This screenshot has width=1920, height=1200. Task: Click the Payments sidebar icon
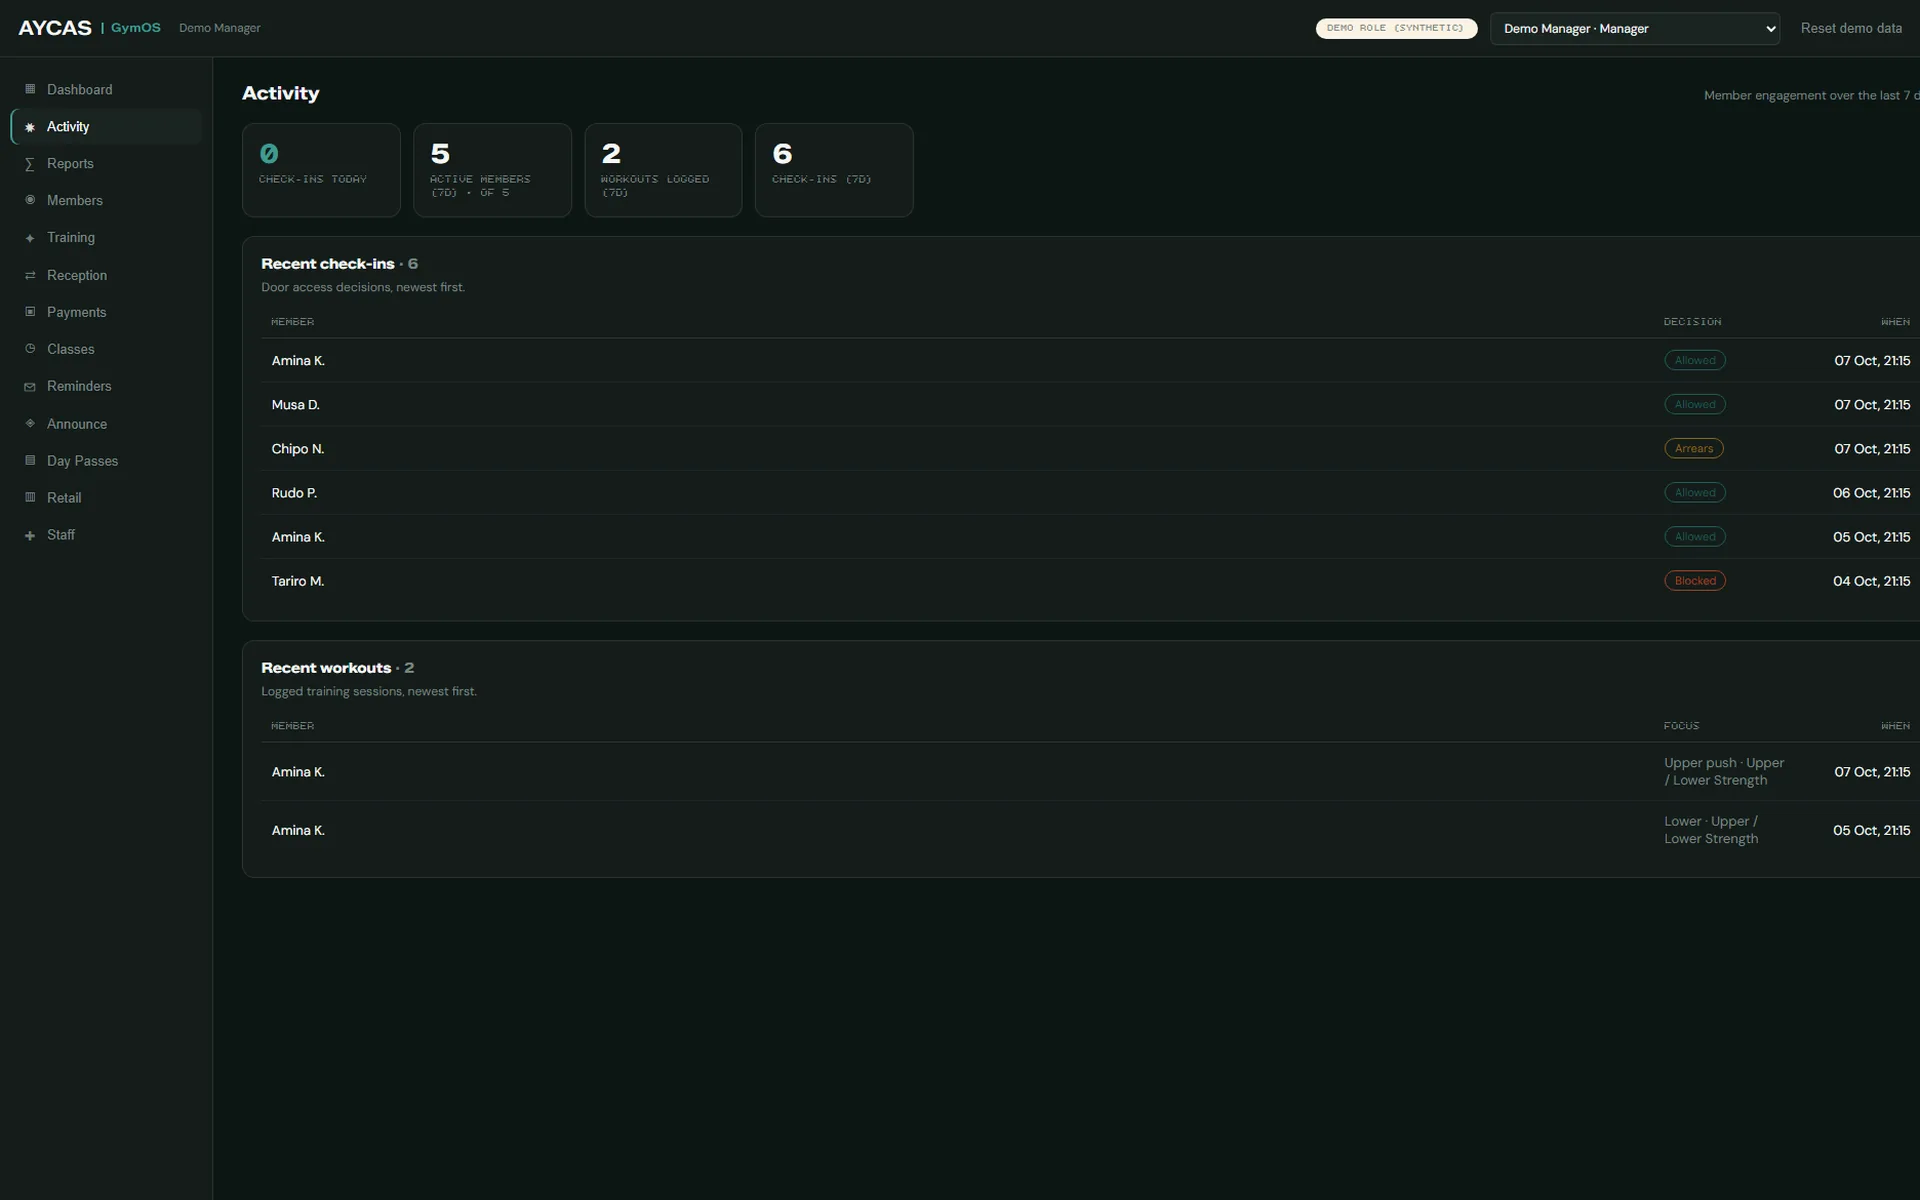pyautogui.click(x=30, y=312)
